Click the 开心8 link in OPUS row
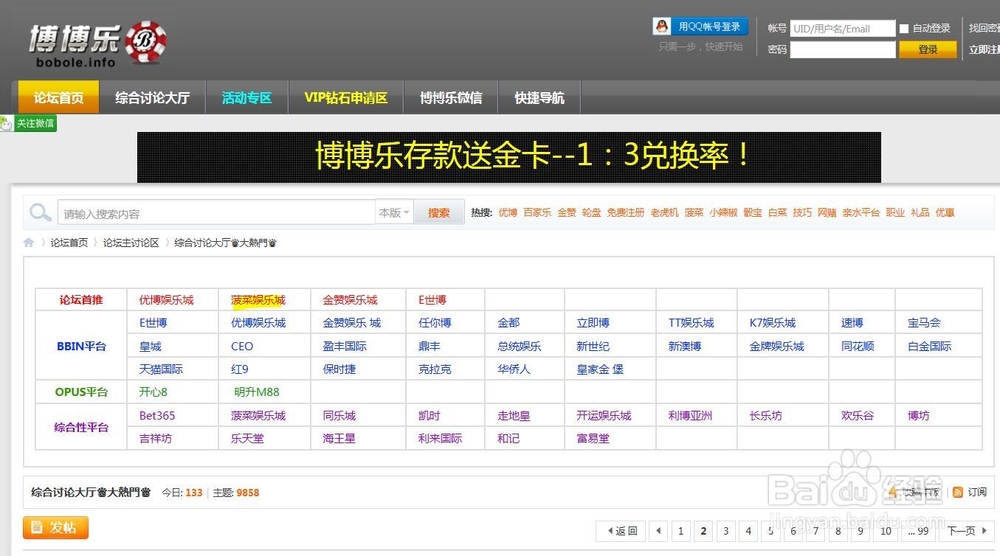The height and width of the screenshot is (556, 1000). (x=153, y=392)
